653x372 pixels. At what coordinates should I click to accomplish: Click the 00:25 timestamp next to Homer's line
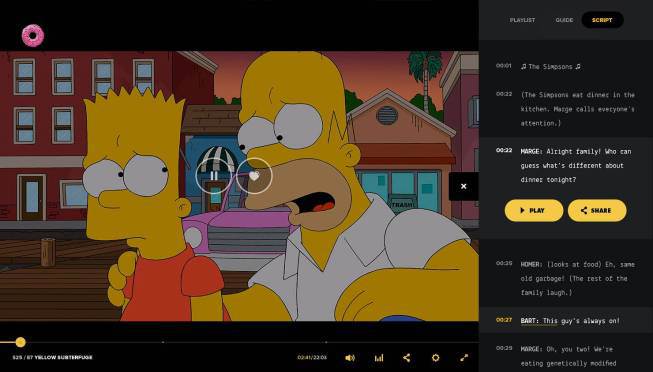click(503, 263)
